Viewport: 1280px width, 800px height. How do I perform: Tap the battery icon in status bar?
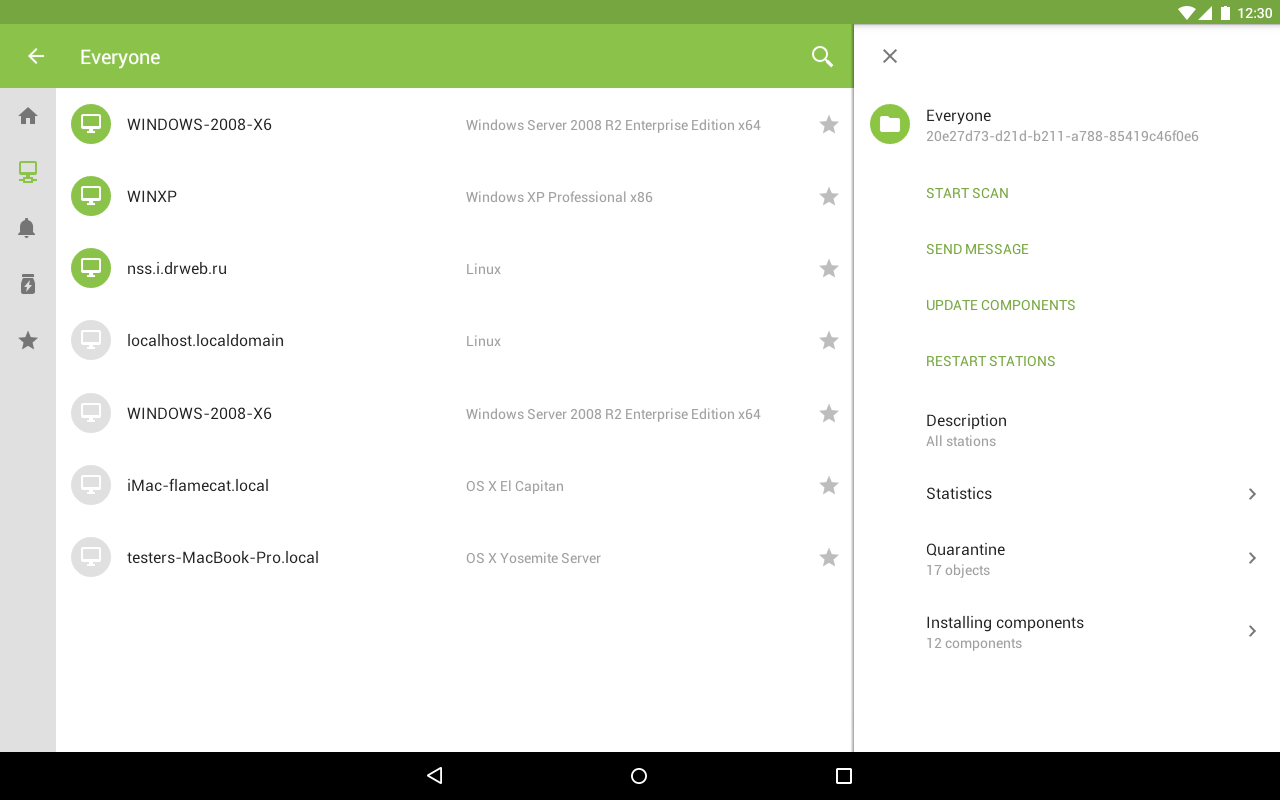pyautogui.click(x=1225, y=13)
